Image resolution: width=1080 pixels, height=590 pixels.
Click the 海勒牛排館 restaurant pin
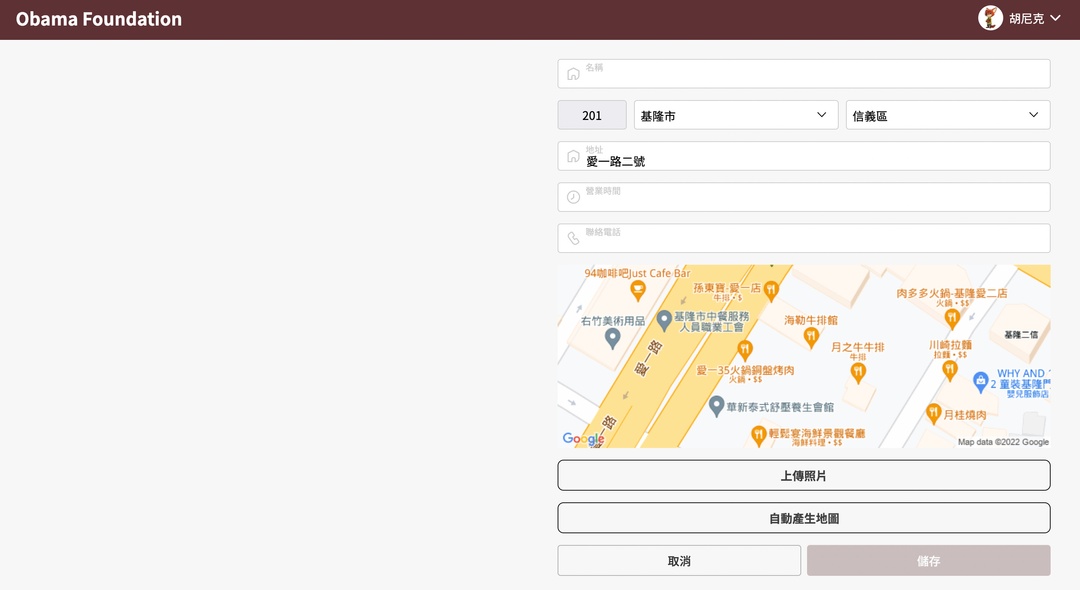pyautogui.click(x=811, y=337)
